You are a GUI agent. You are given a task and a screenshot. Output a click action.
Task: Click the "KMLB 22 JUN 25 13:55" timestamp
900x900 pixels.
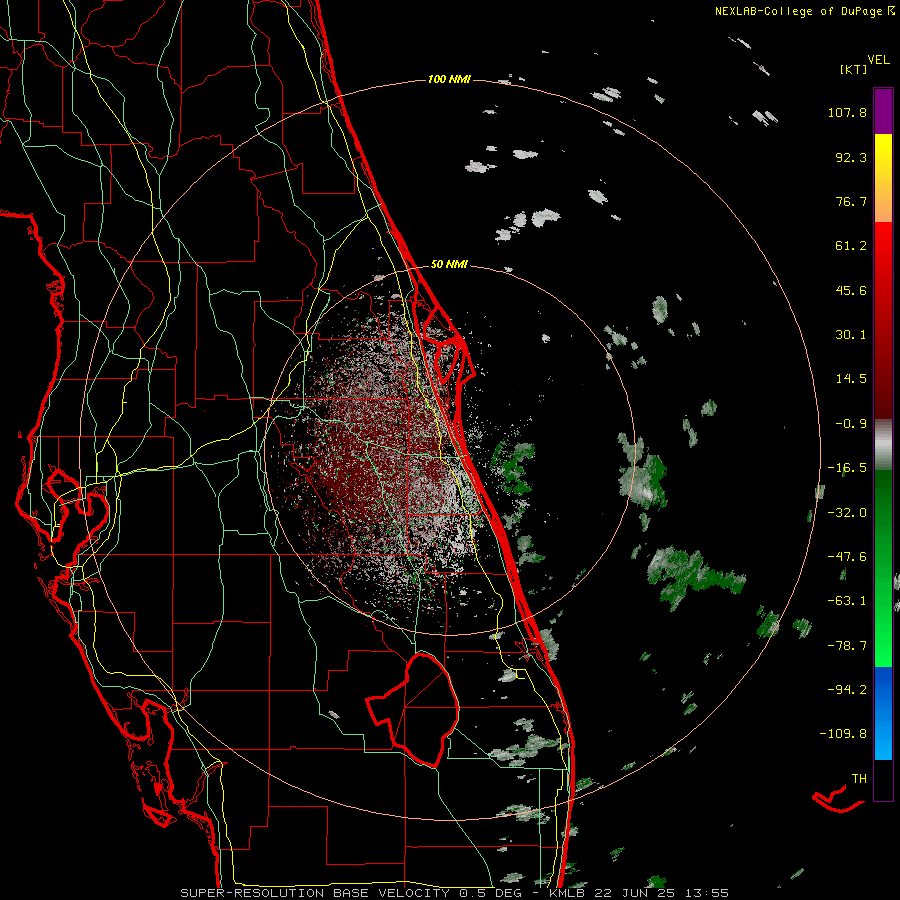639,893
